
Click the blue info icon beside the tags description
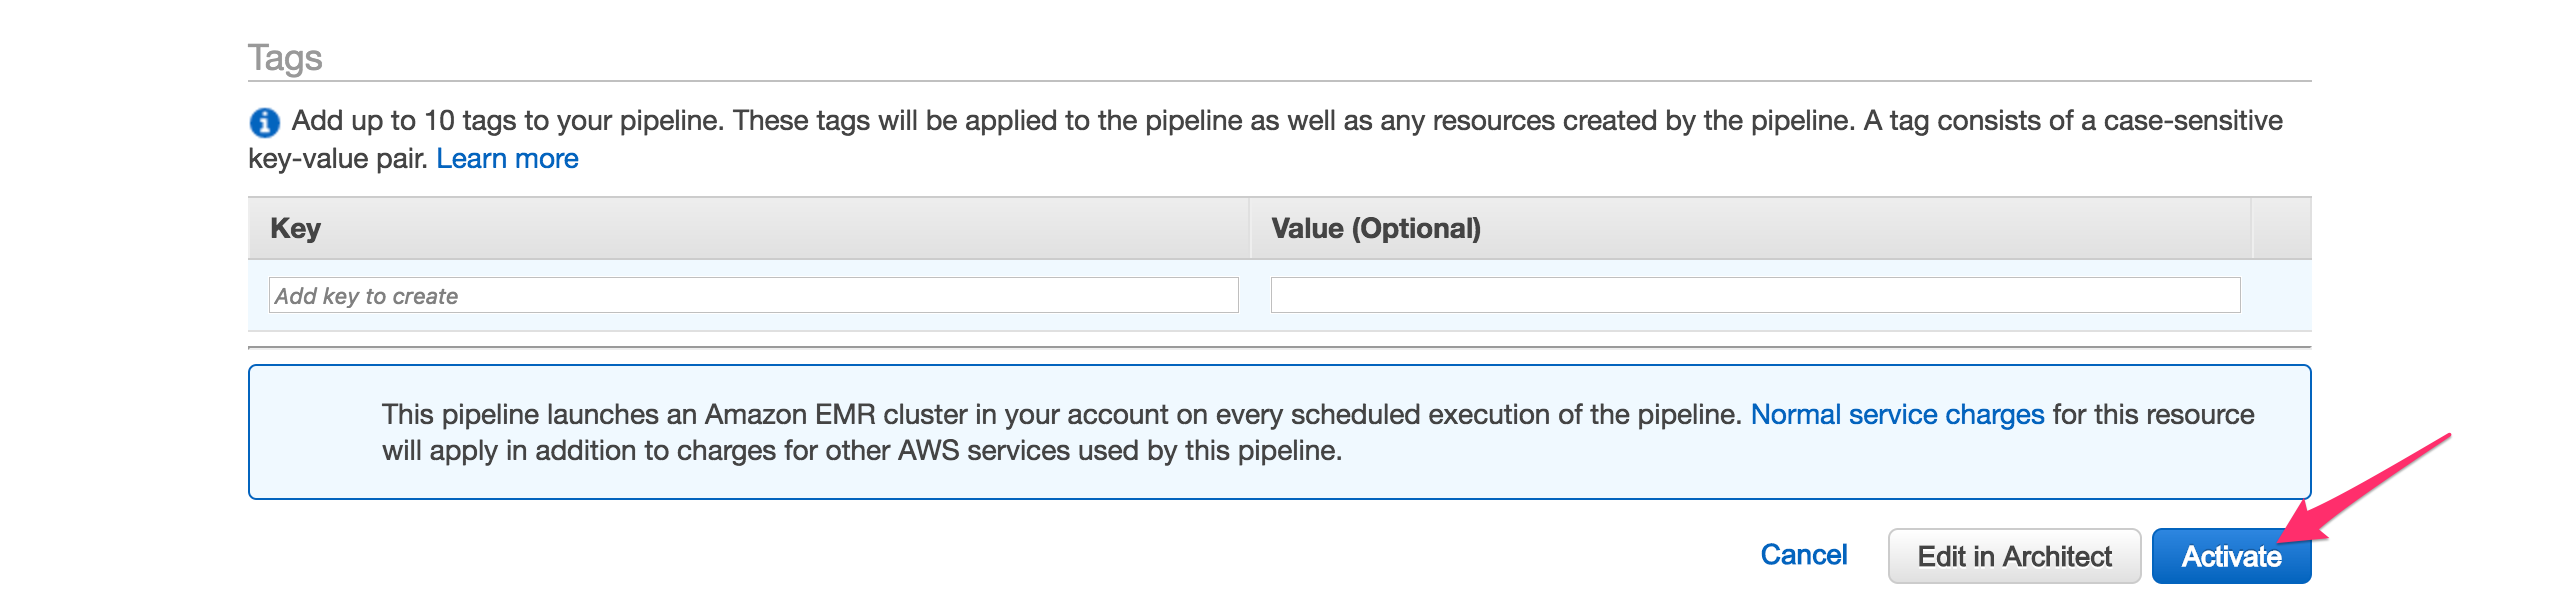(x=264, y=122)
